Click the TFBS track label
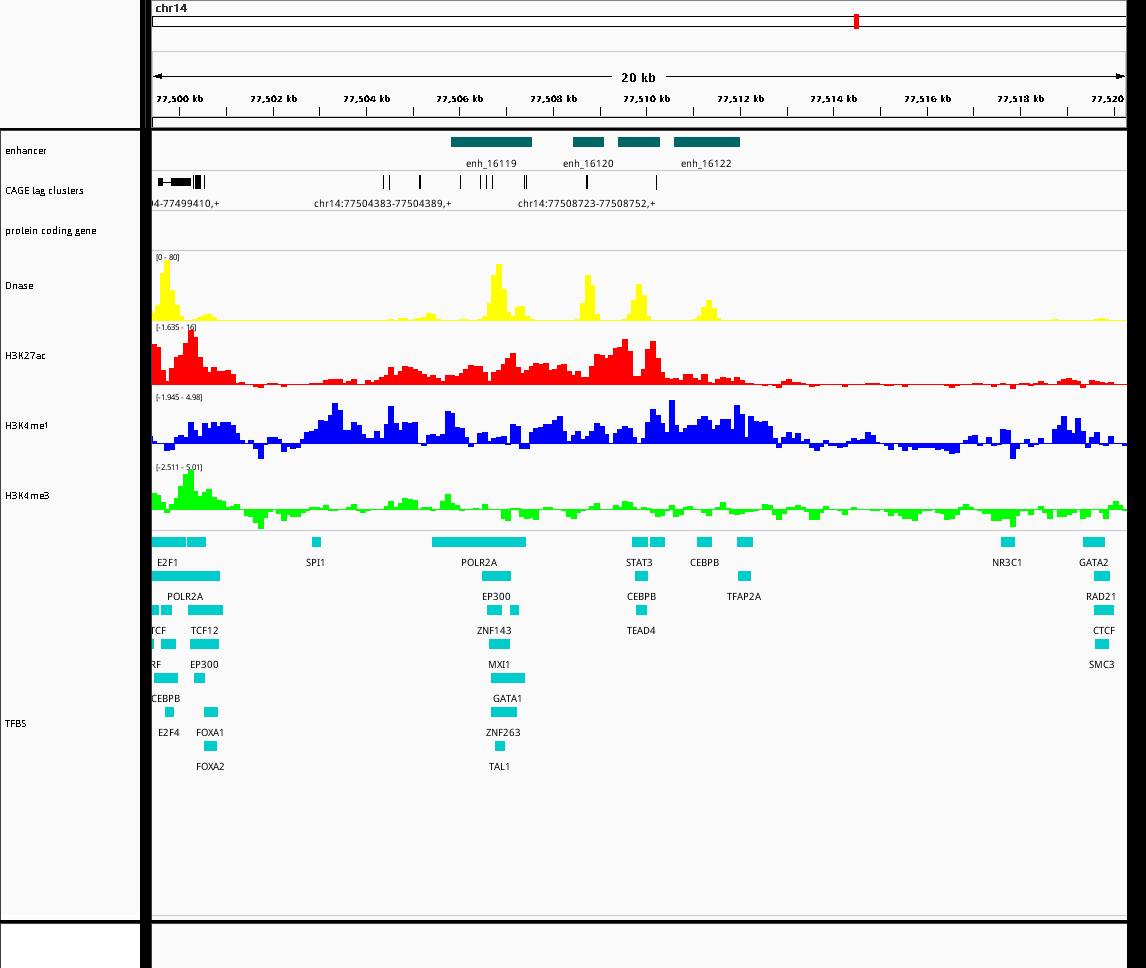 click(16, 723)
